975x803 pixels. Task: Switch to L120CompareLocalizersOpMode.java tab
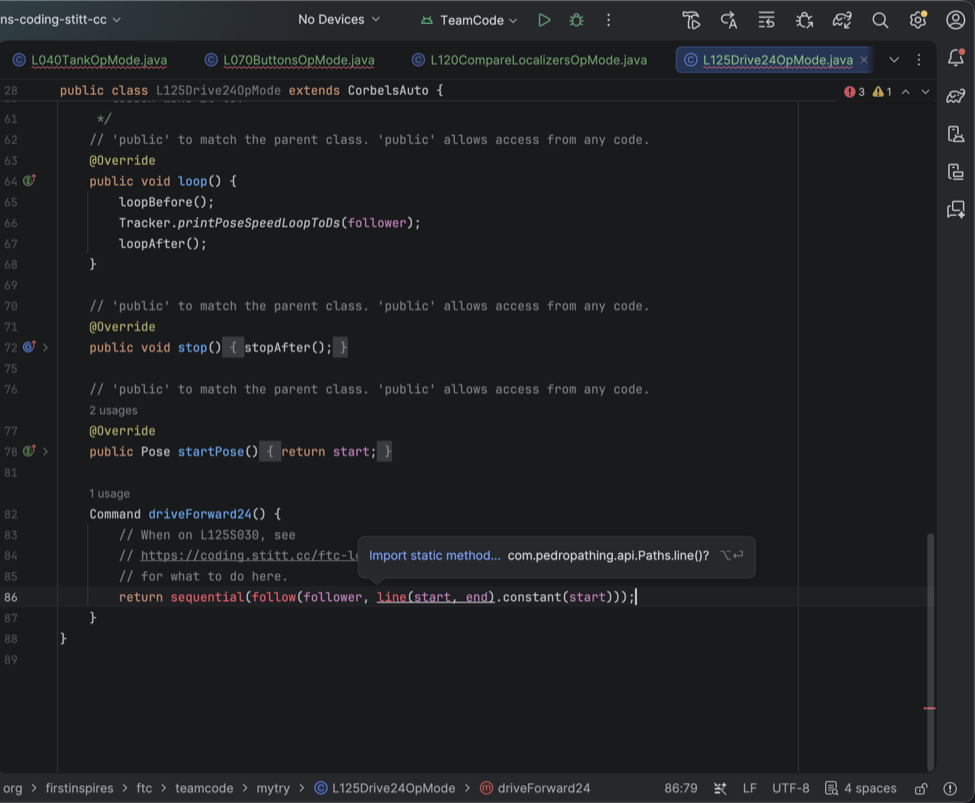[x=538, y=60]
